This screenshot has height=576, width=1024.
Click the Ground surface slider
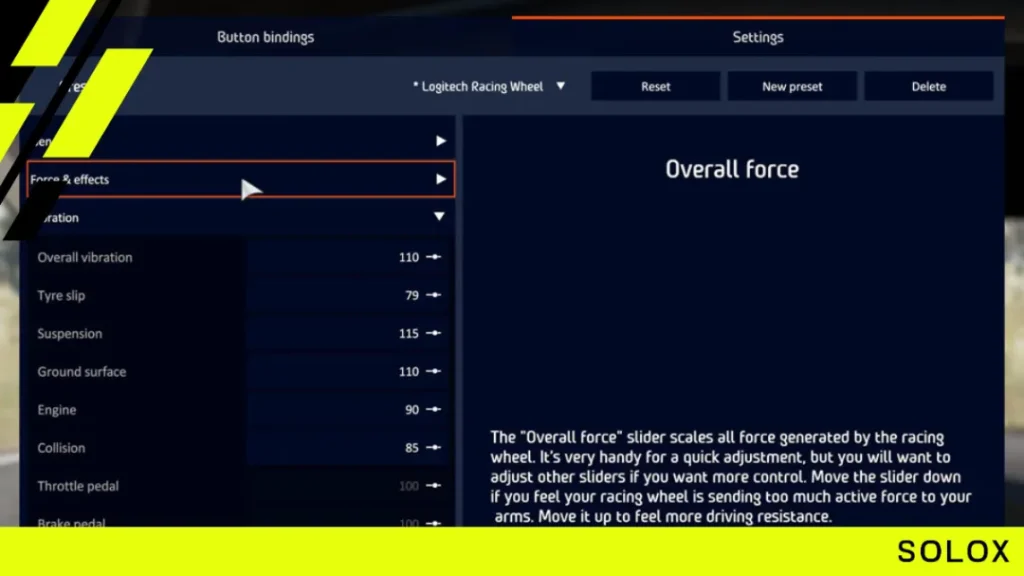pos(434,372)
